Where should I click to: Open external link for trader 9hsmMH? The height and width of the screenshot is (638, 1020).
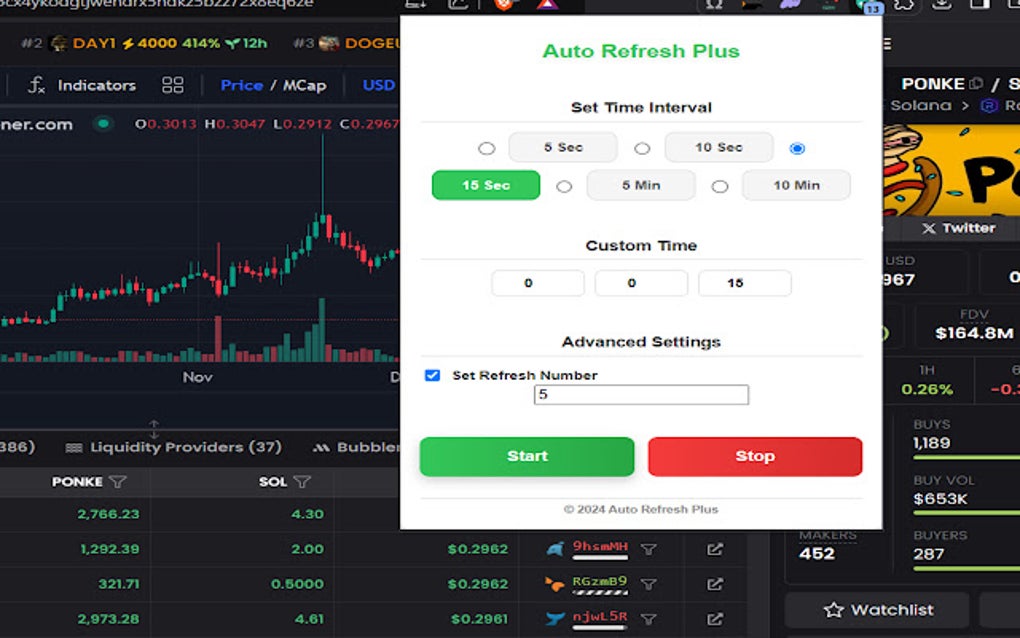pyautogui.click(x=716, y=547)
